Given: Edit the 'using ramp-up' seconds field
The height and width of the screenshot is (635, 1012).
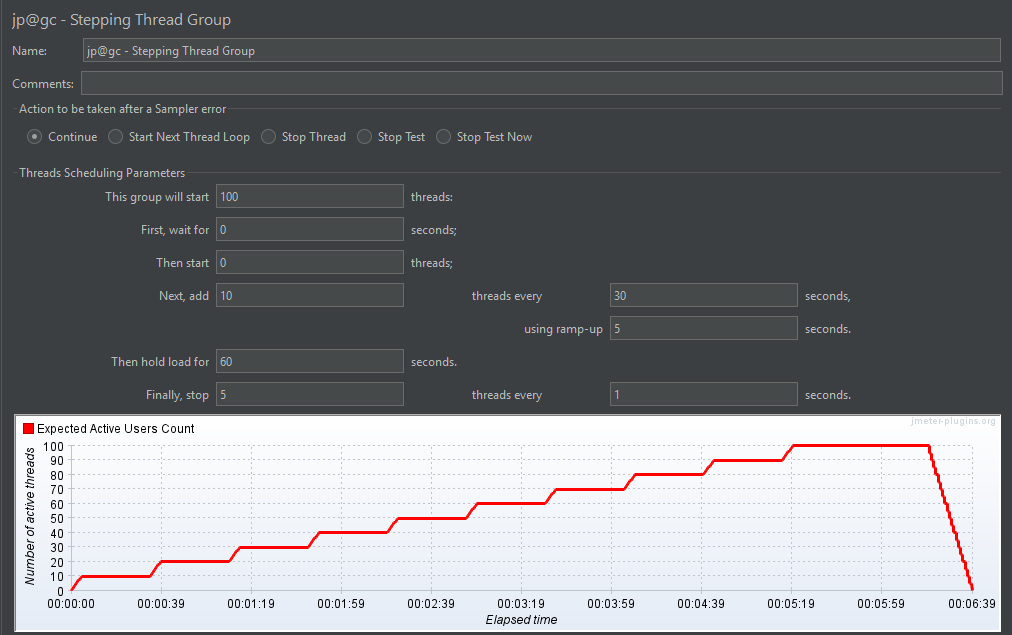Looking at the screenshot, I should 703,328.
